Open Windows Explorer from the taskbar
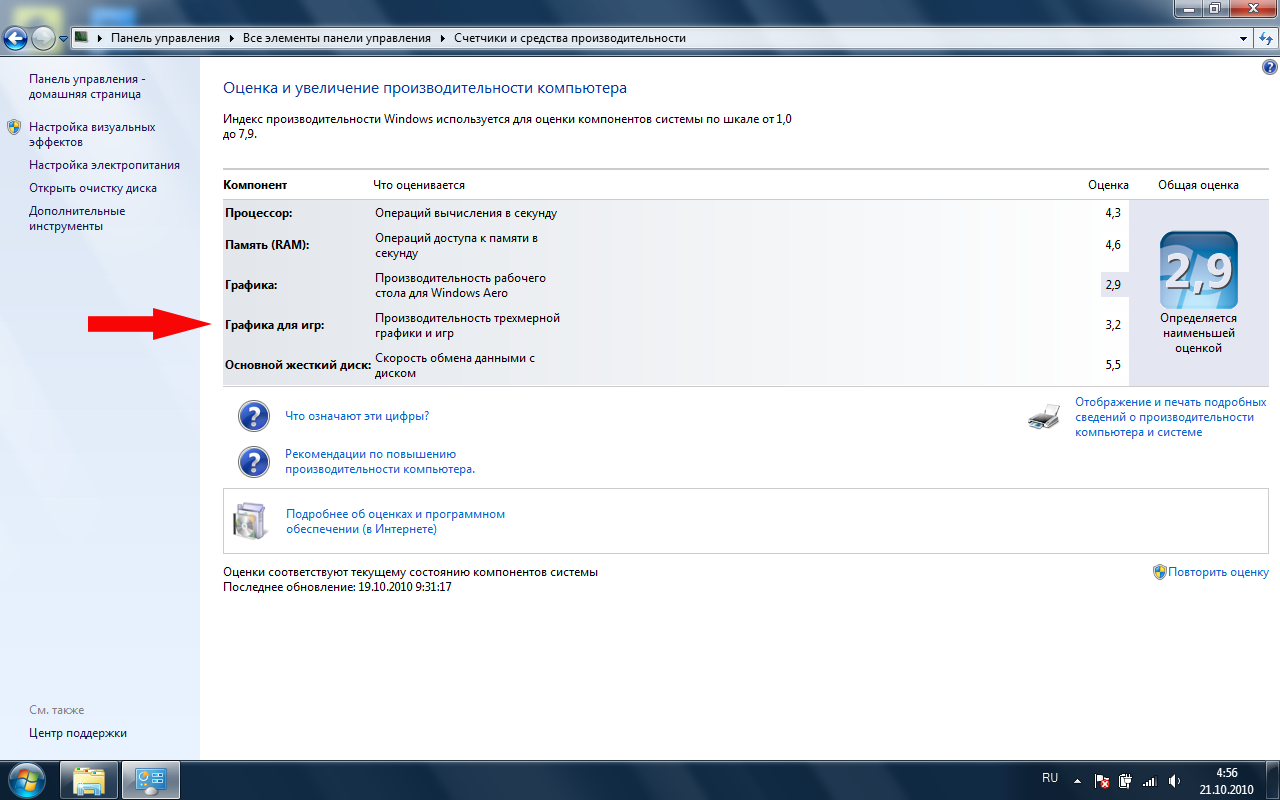The width and height of the screenshot is (1280, 800). [89, 780]
